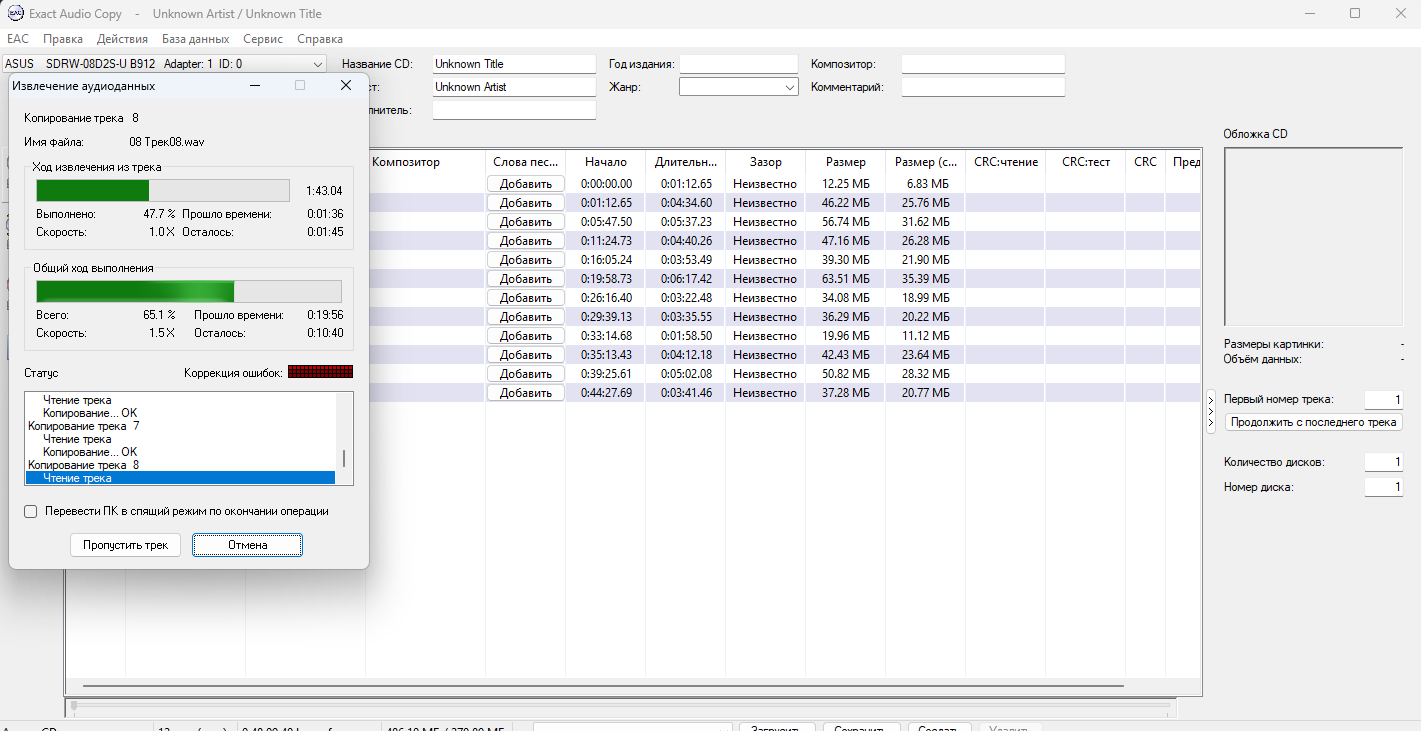Close the Извлечение аудиоданных dialog
The image size is (1421, 731).
coord(346,86)
